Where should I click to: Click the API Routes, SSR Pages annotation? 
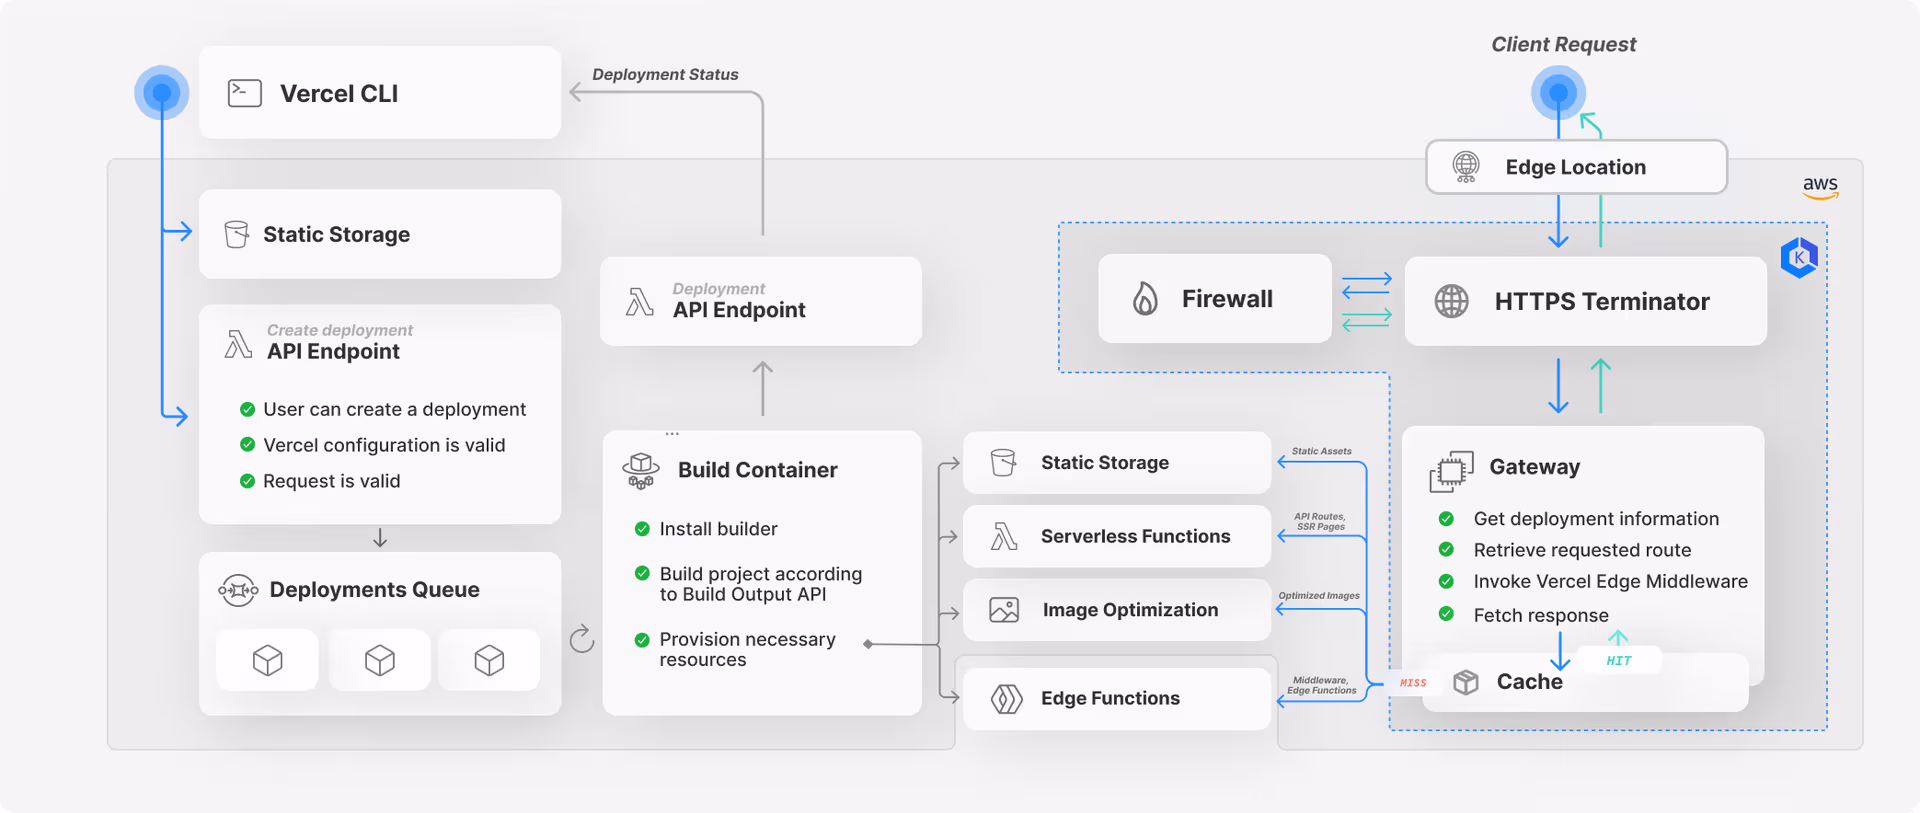1320,522
